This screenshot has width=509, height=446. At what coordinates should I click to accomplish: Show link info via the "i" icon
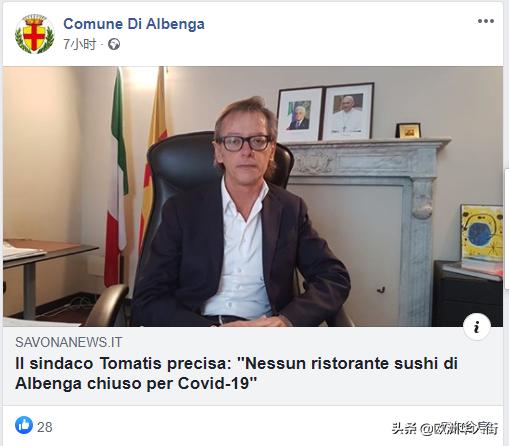pos(477,327)
